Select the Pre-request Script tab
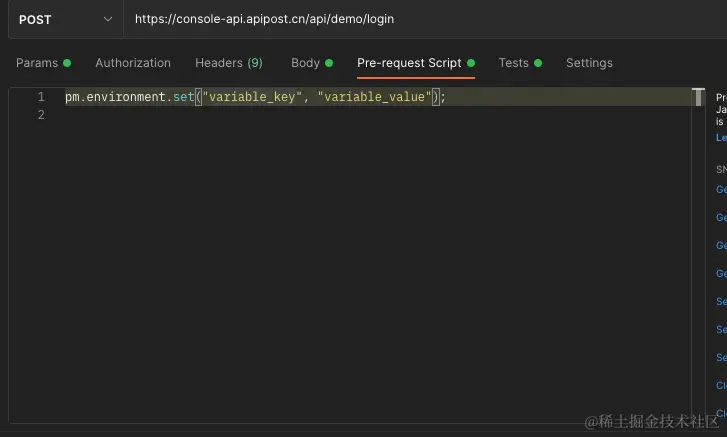This screenshot has width=727, height=437. 416,63
